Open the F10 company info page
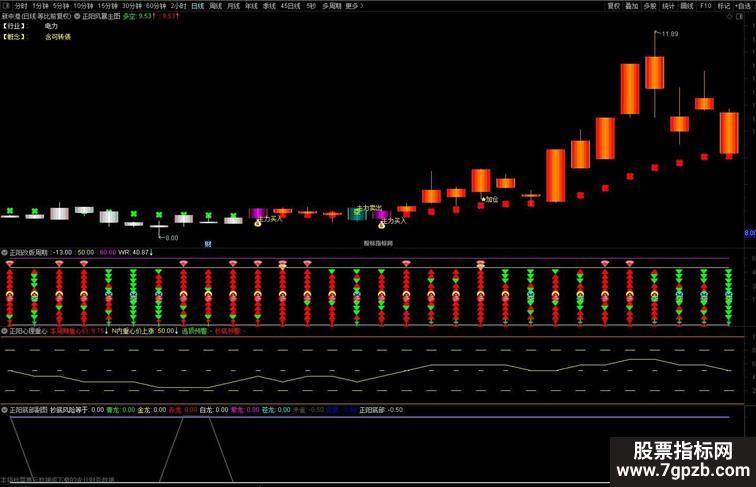The height and width of the screenshot is (487, 756). click(705, 6)
